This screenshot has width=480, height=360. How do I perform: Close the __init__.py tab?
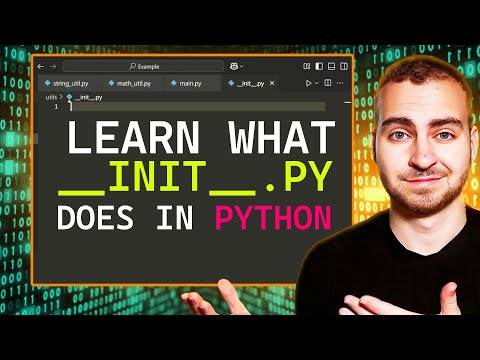click(272, 83)
